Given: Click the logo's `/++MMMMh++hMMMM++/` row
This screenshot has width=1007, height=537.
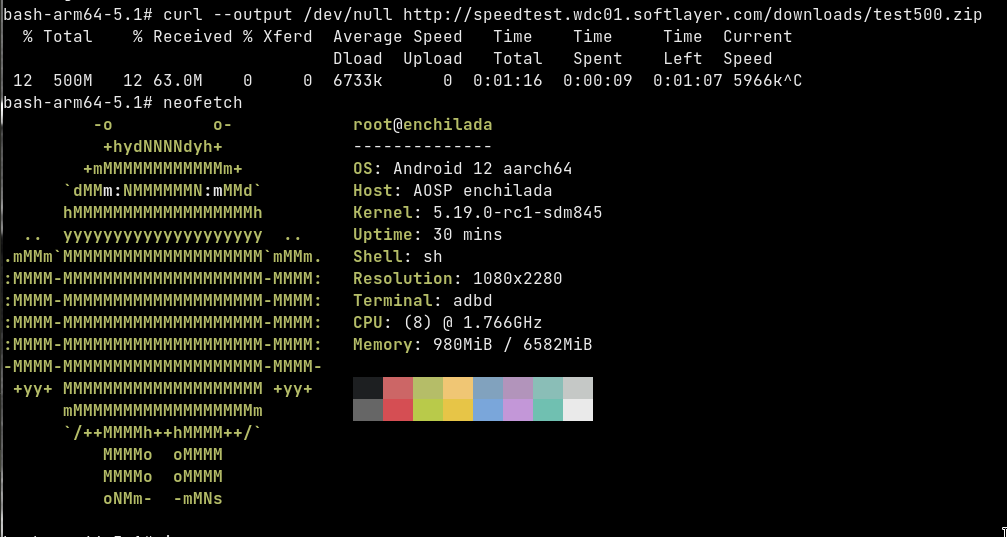Looking at the screenshot, I should pos(163,432).
